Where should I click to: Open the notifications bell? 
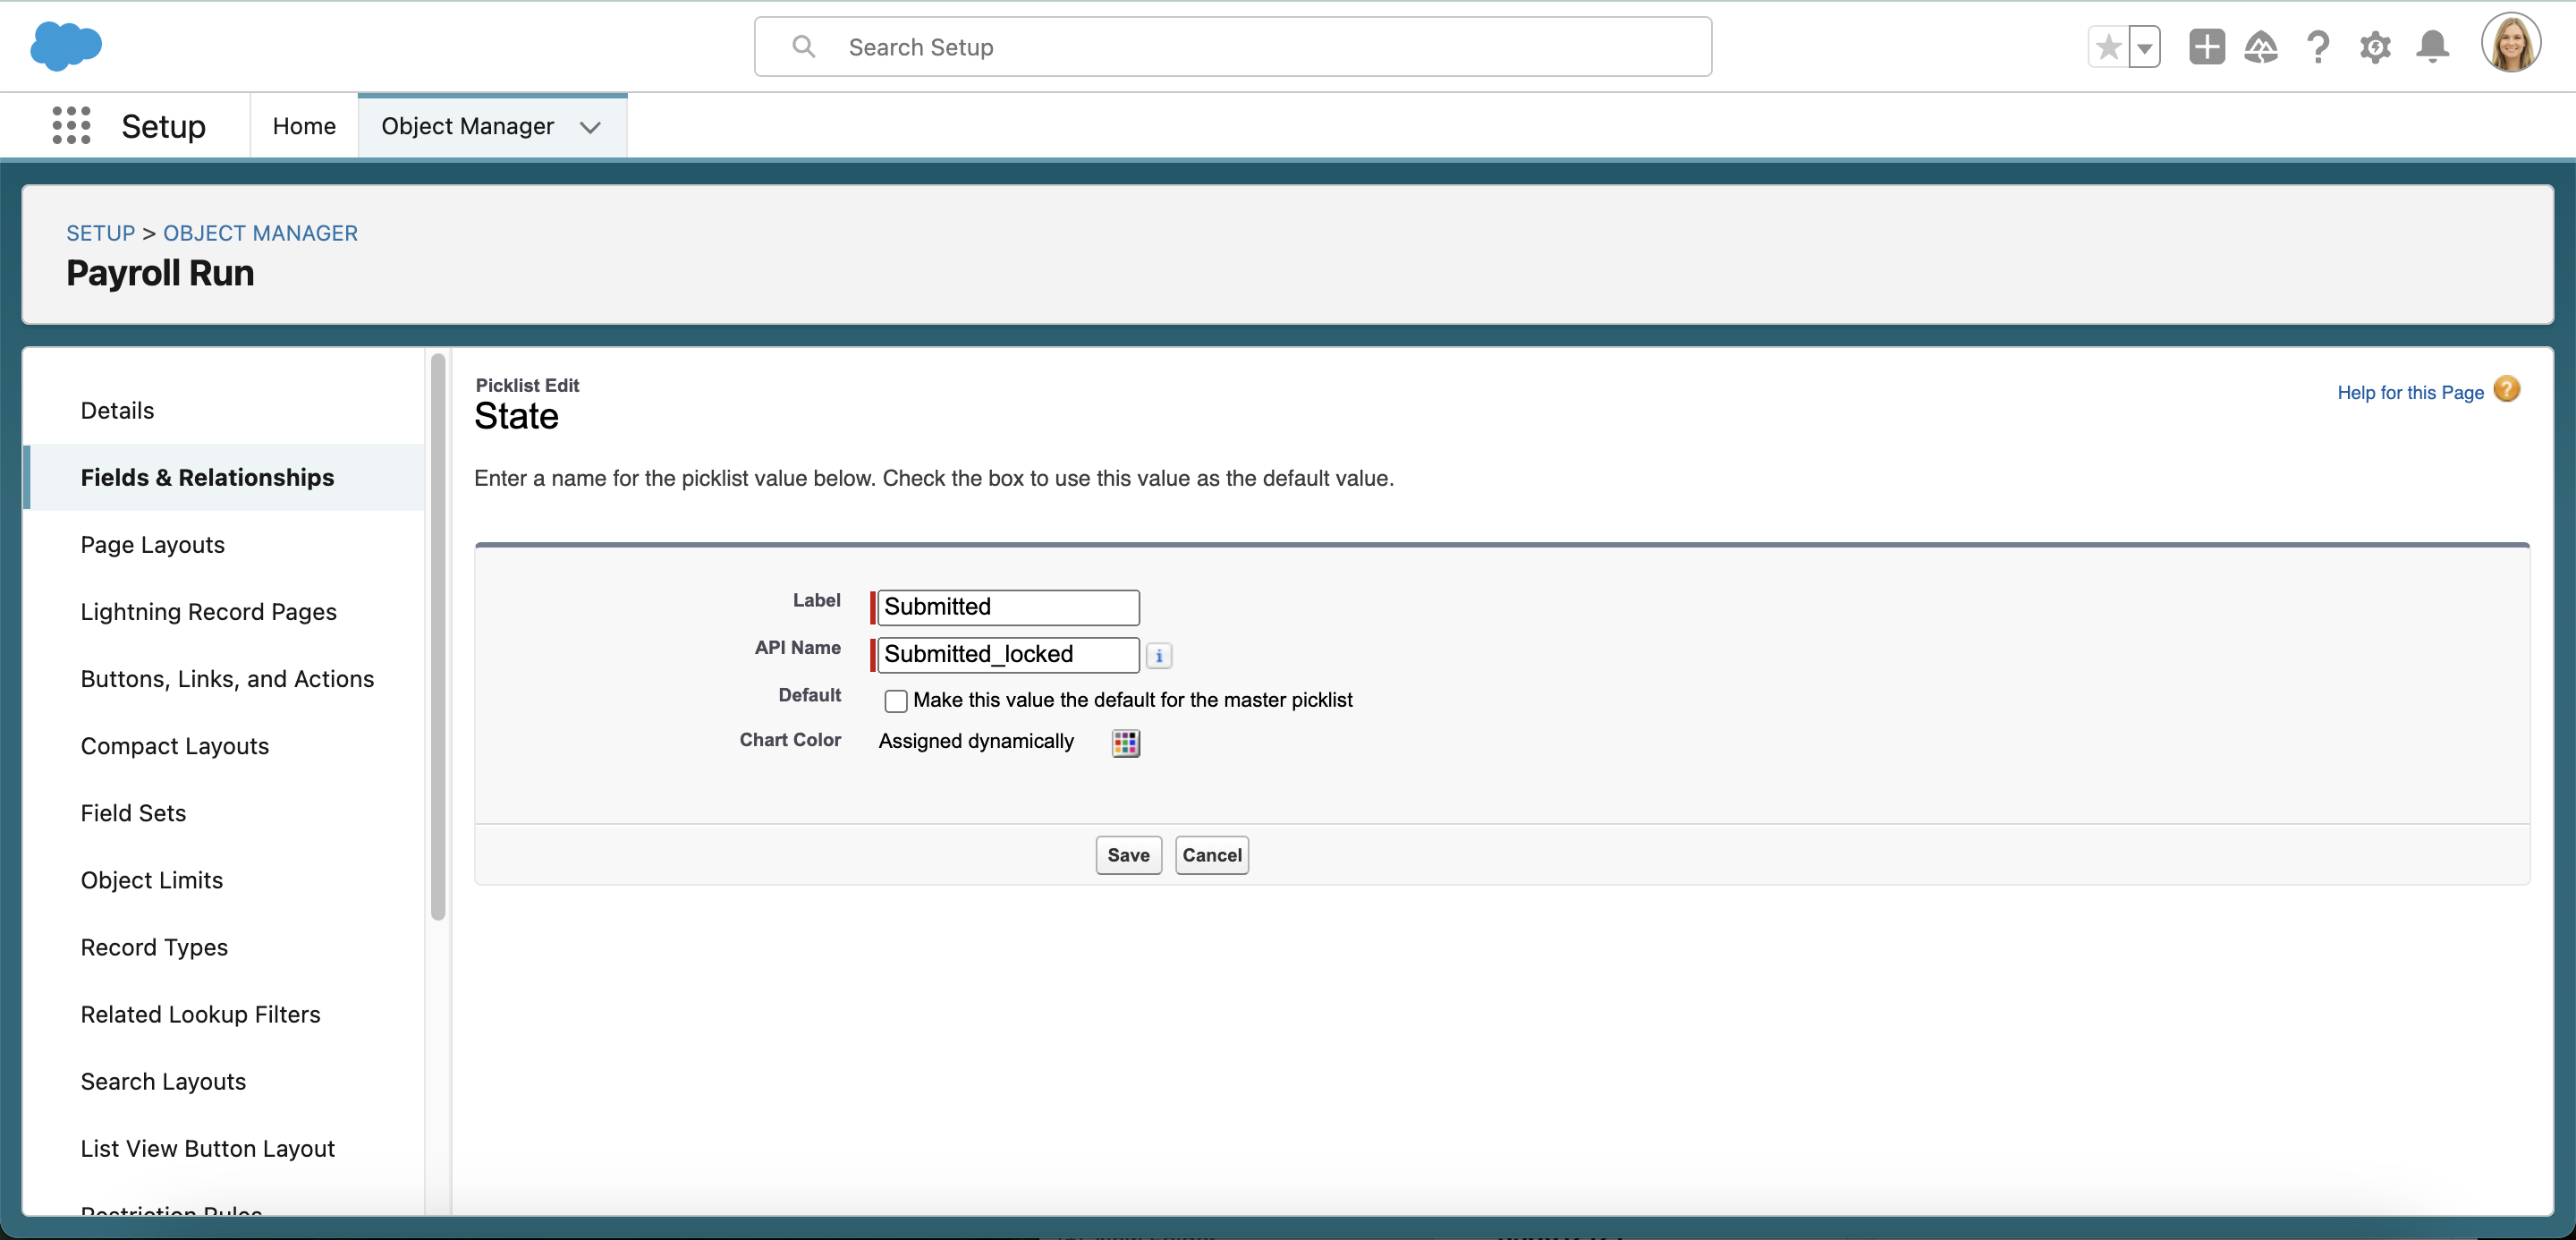2432,46
